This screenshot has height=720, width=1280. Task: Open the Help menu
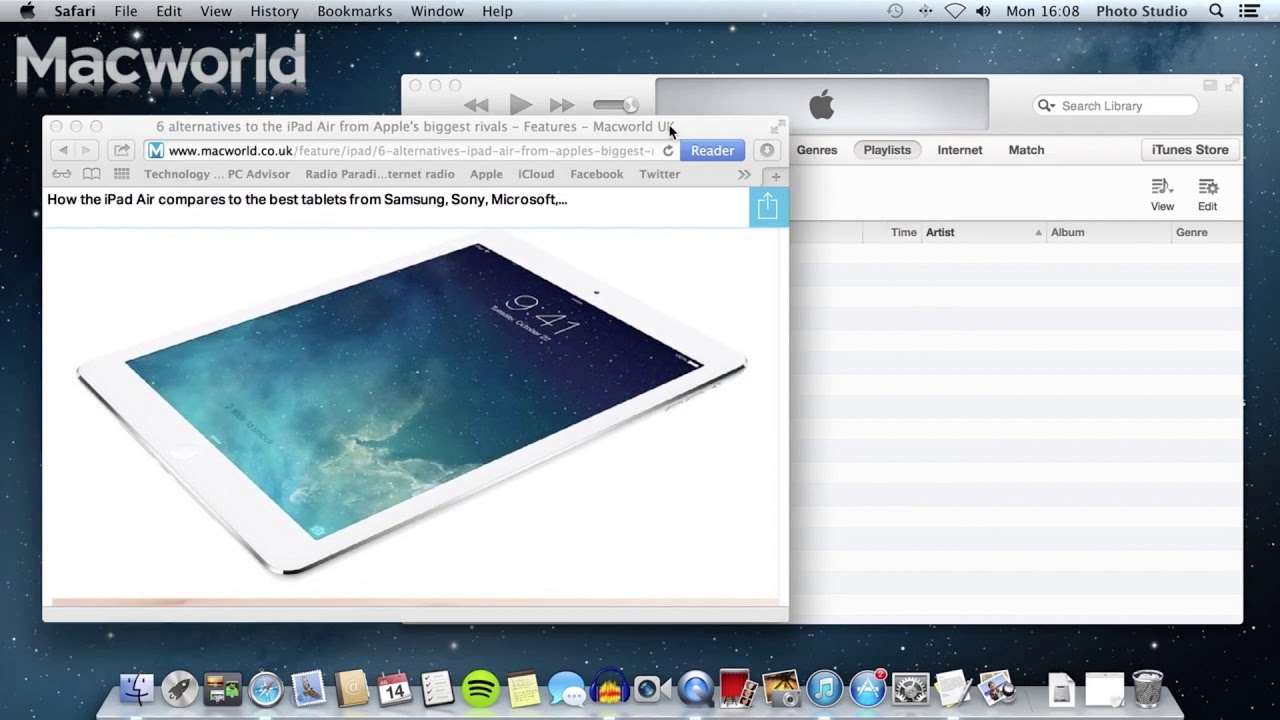click(497, 11)
